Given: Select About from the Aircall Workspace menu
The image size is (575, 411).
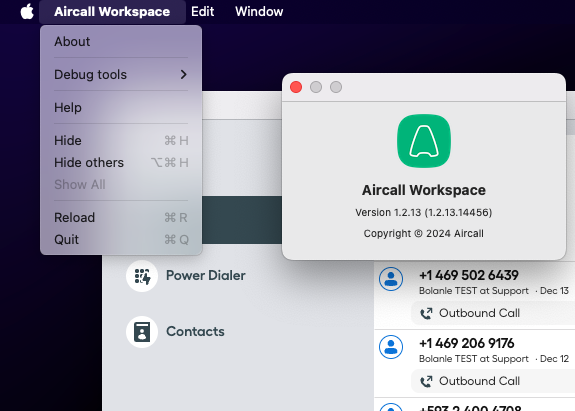Looking at the screenshot, I should (121, 41).
